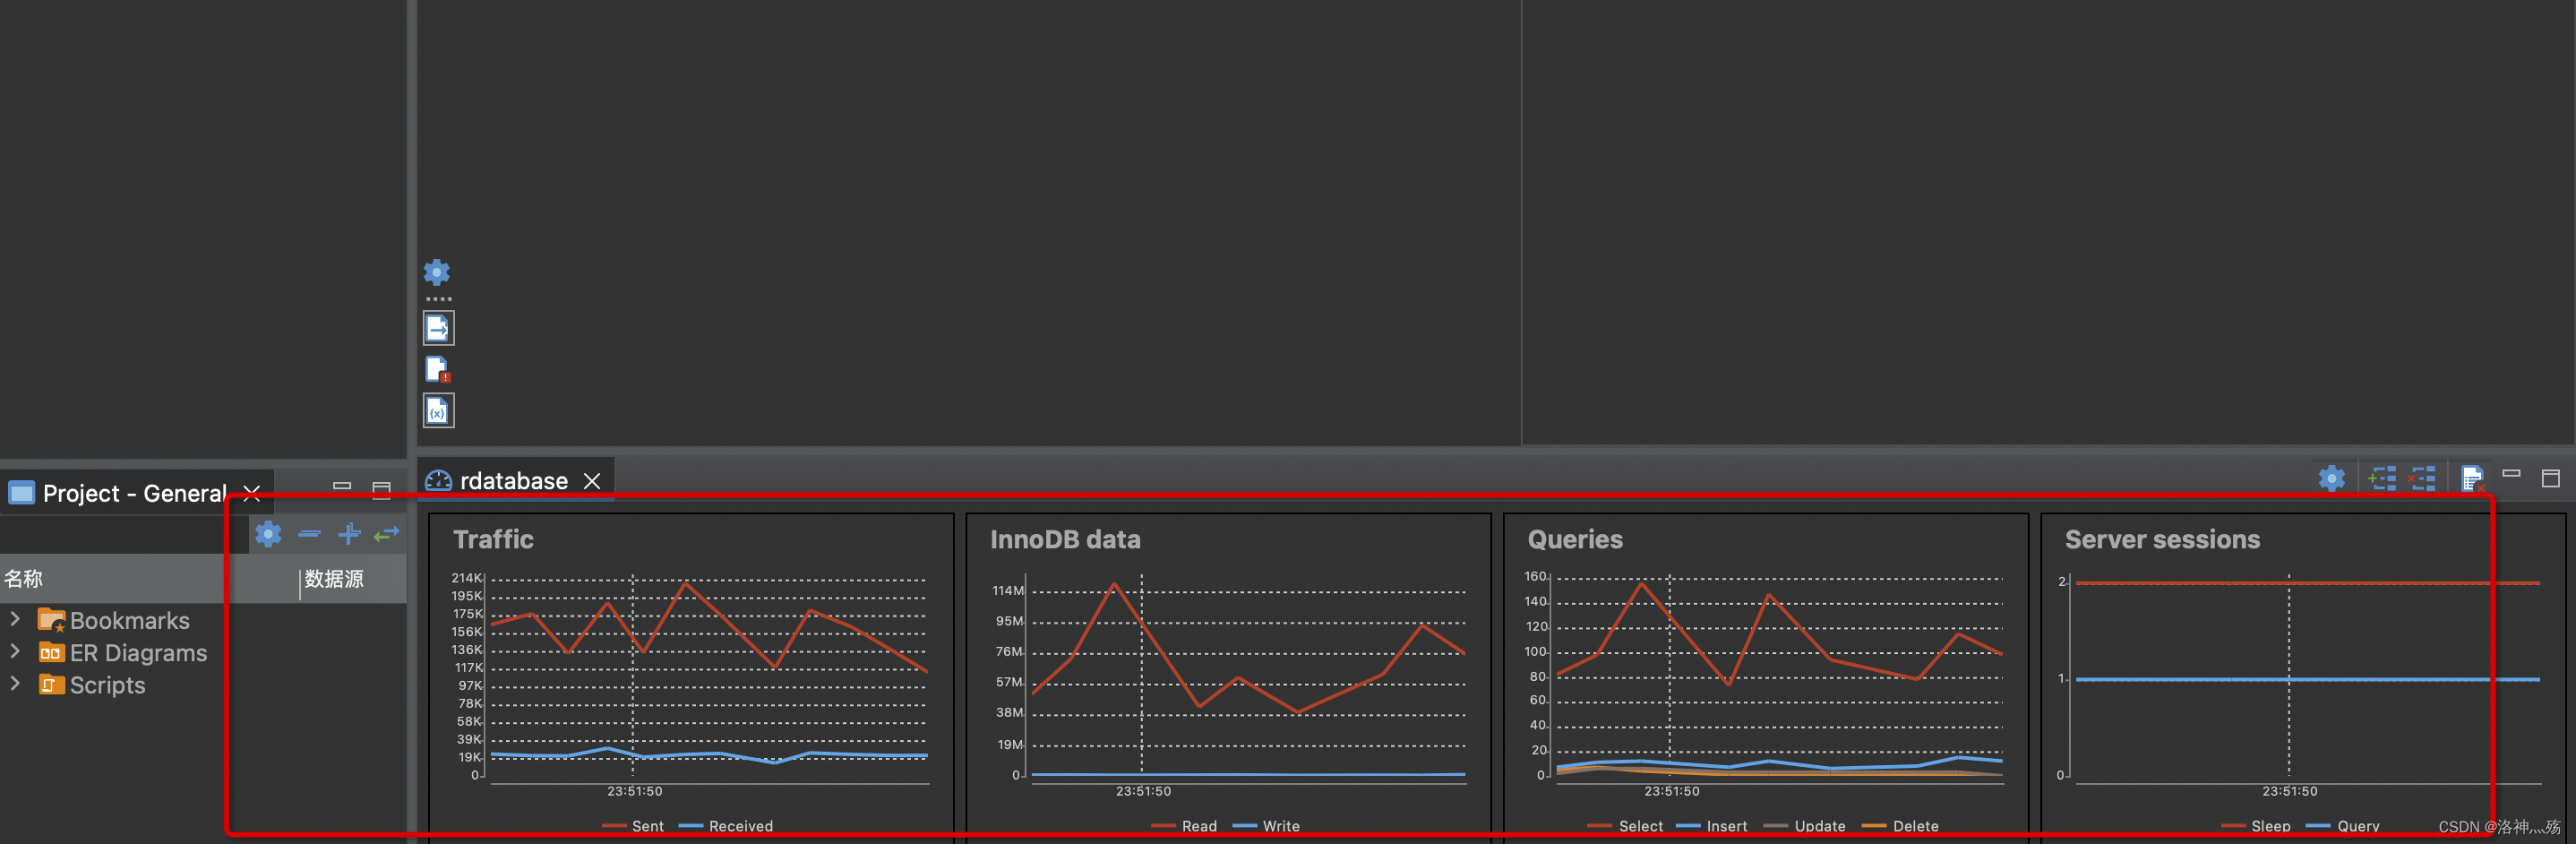Click the blue plus create icon in Project panel

tap(348, 534)
